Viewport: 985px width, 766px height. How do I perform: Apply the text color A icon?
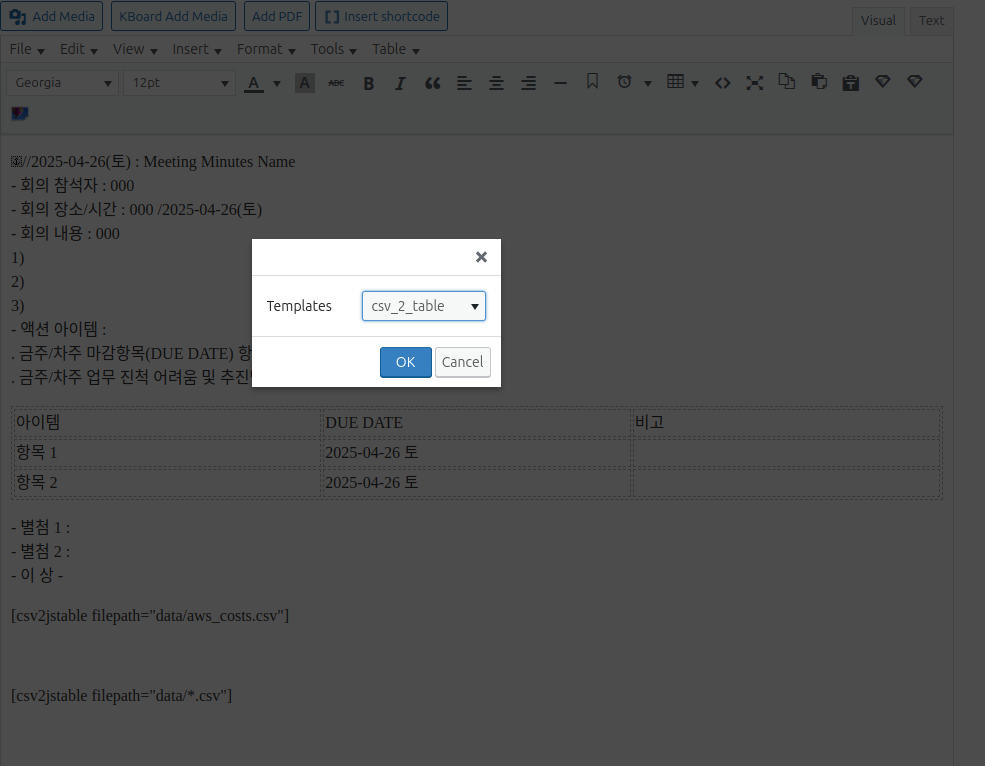coord(254,83)
